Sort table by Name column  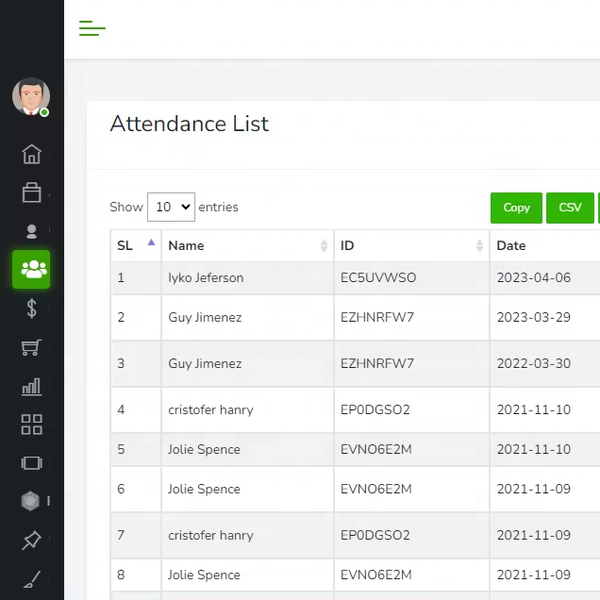click(x=247, y=245)
